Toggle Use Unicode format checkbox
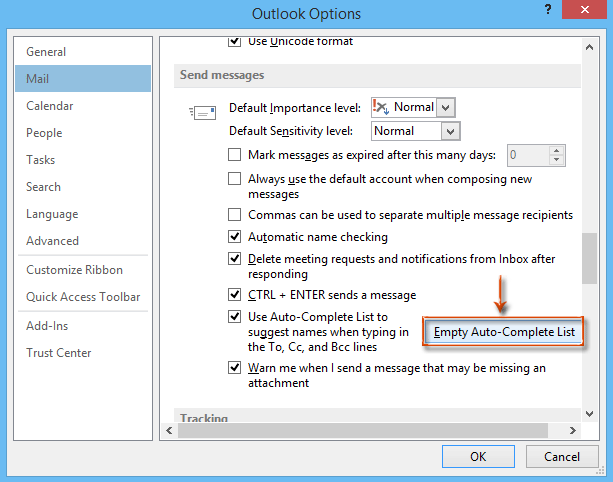The height and width of the screenshot is (482, 613). pos(234,41)
